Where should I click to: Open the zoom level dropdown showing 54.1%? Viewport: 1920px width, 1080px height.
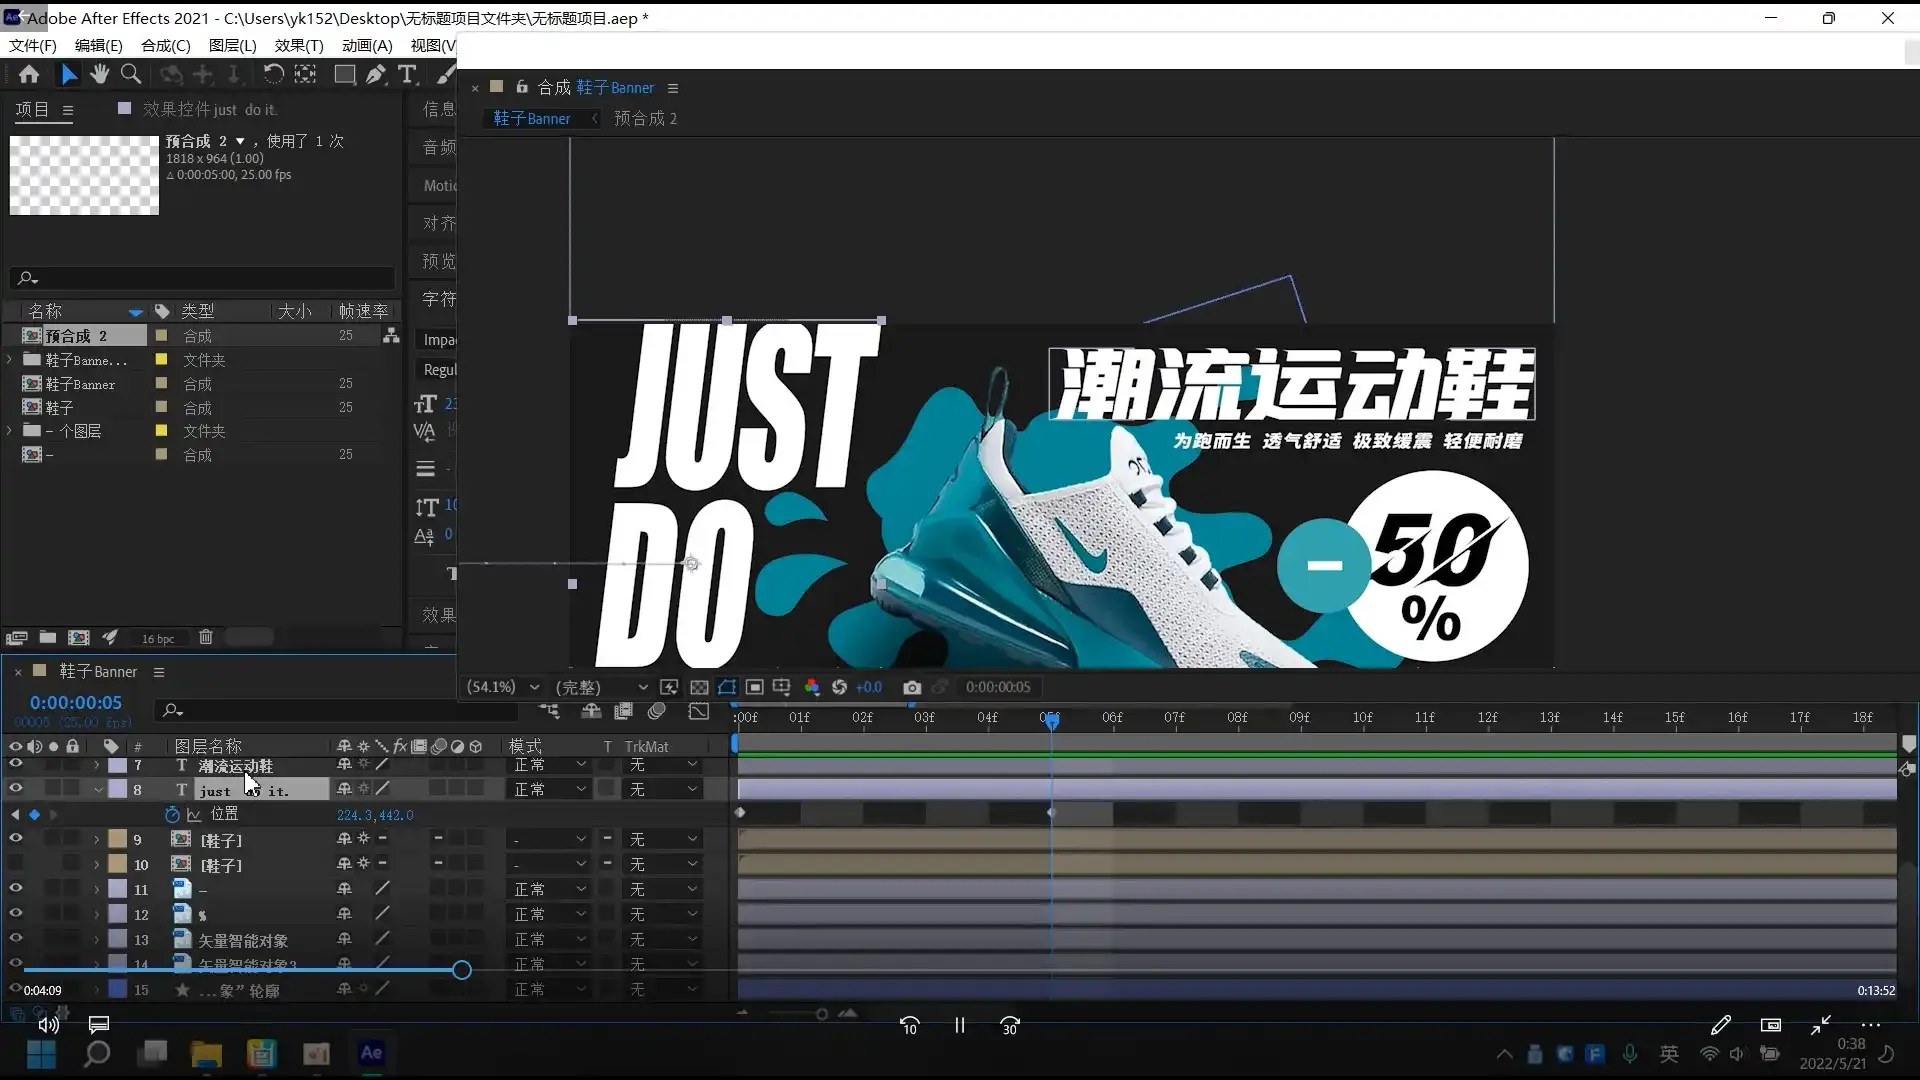pyautogui.click(x=503, y=687)
